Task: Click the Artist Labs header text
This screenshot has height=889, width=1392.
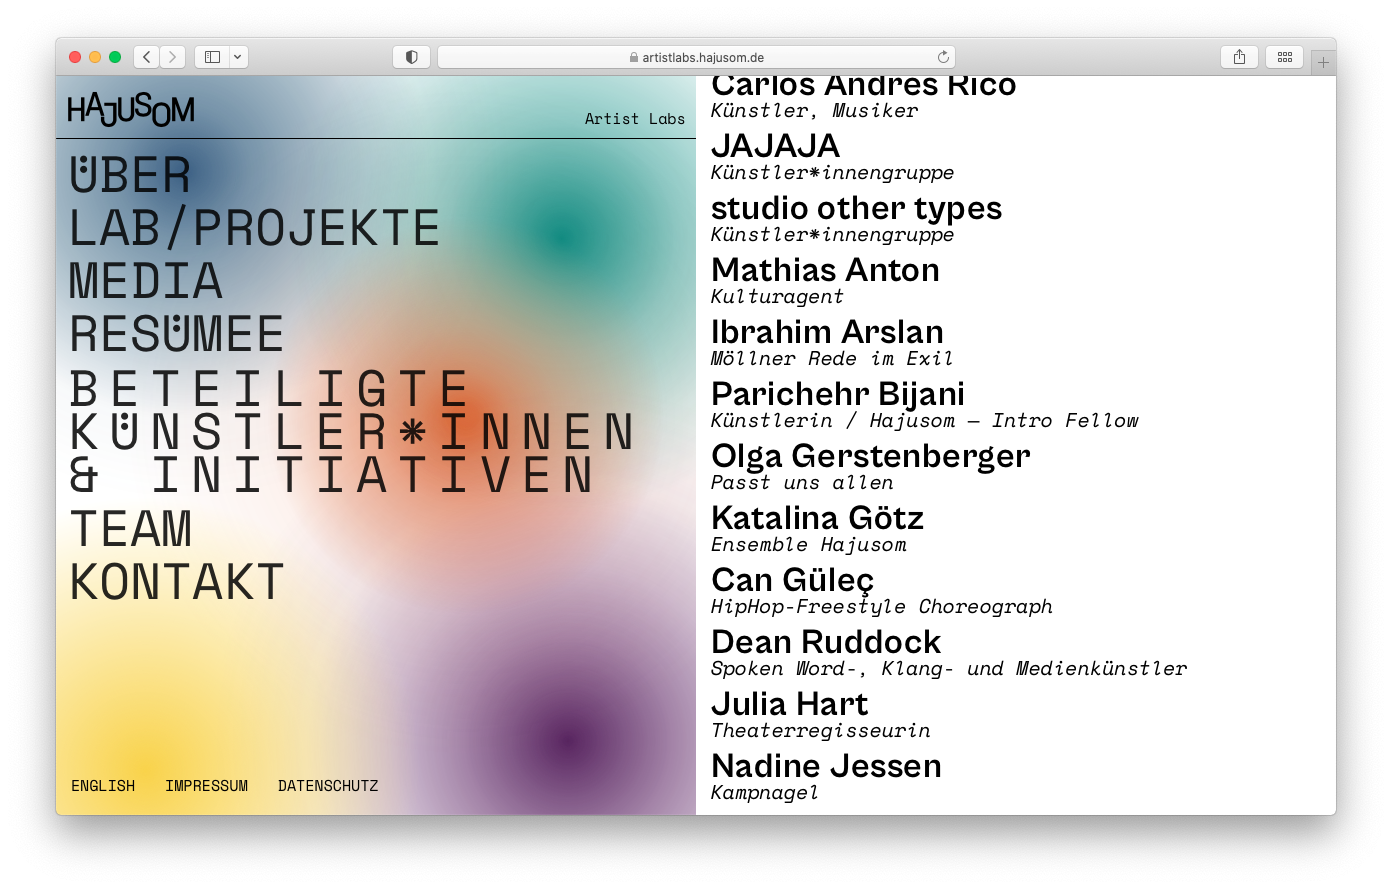Action: pos(635,119)
